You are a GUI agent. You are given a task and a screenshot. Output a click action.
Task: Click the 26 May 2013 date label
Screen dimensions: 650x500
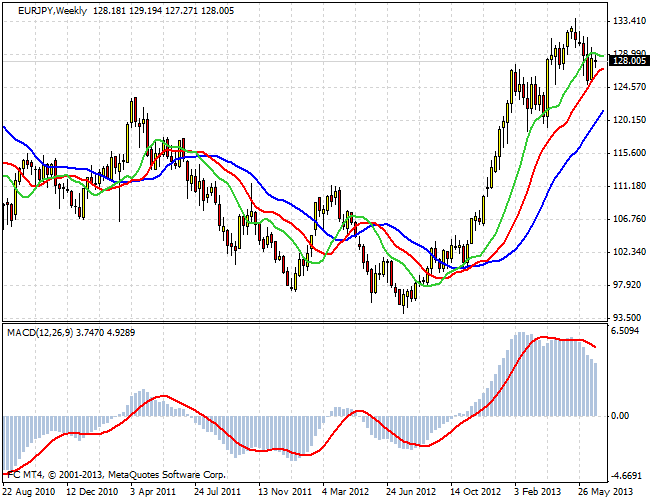(605, 492)
